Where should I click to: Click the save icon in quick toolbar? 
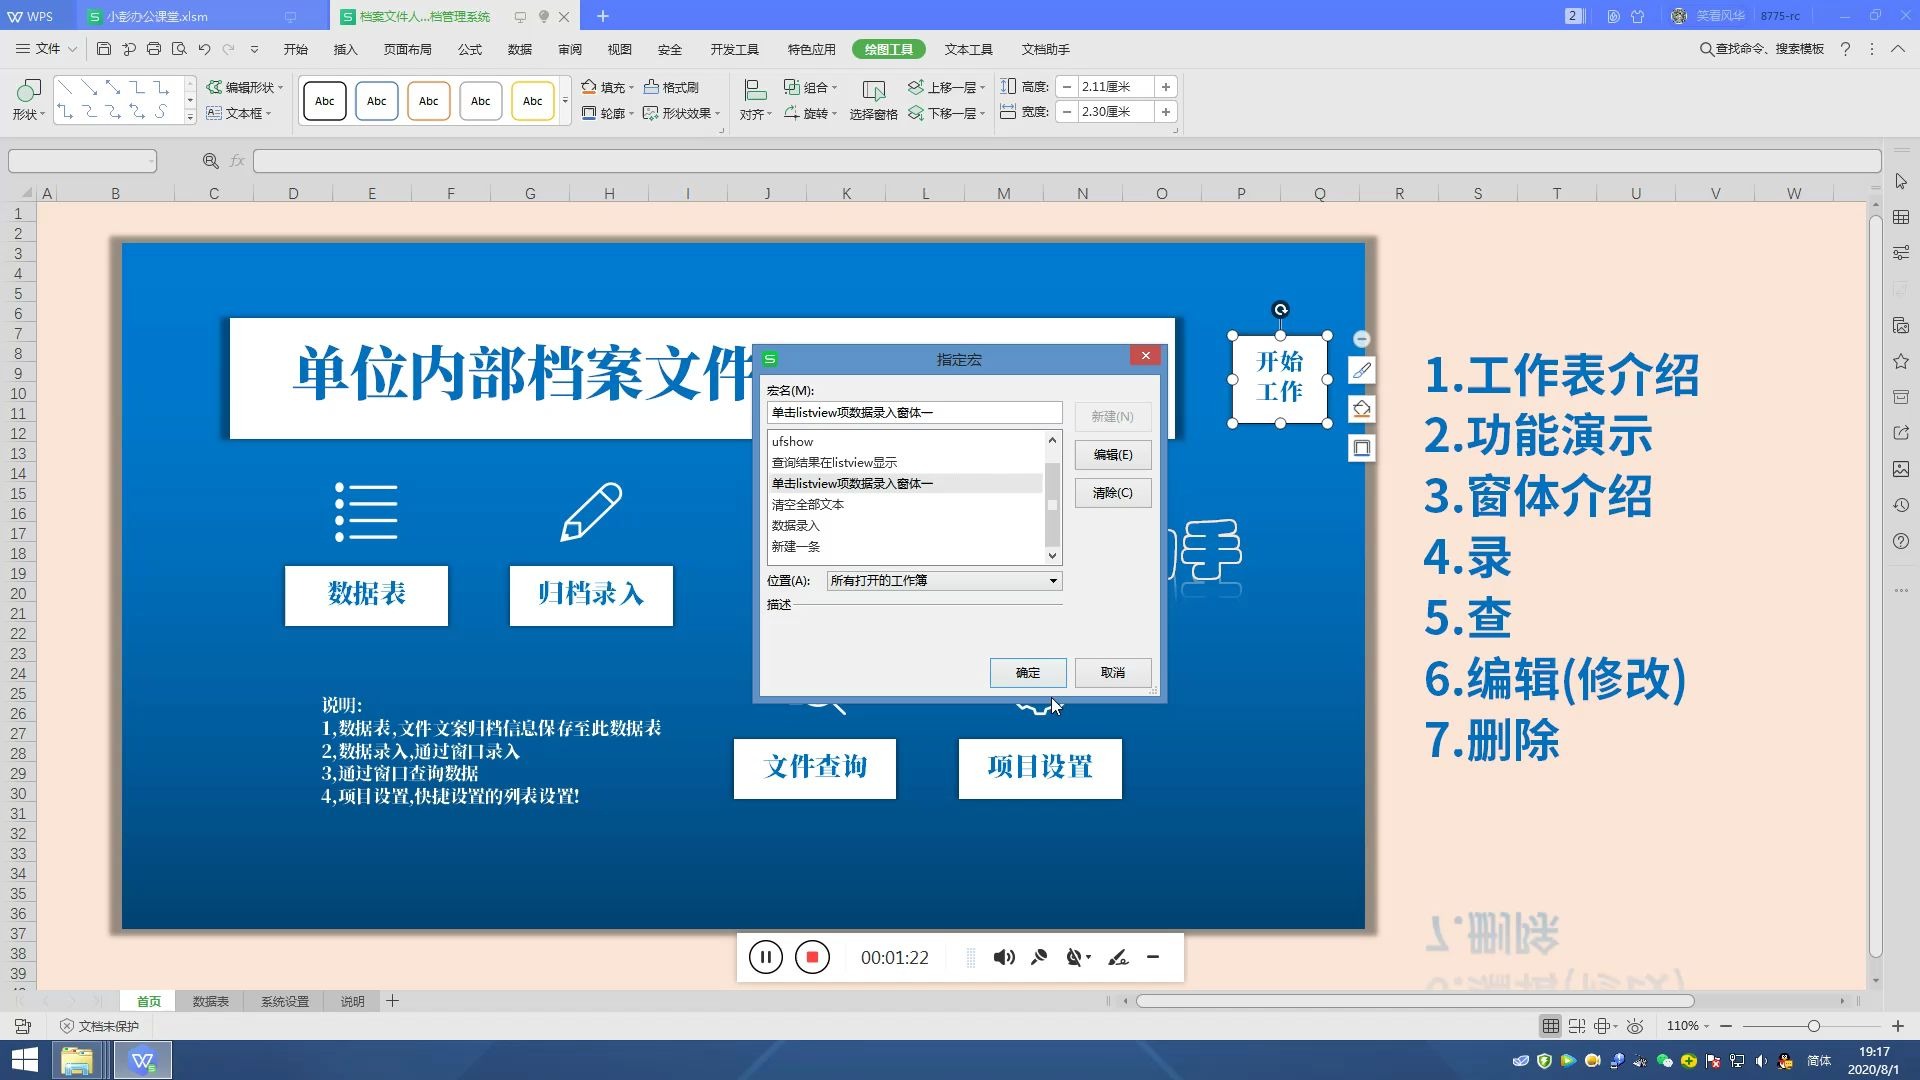104,48
